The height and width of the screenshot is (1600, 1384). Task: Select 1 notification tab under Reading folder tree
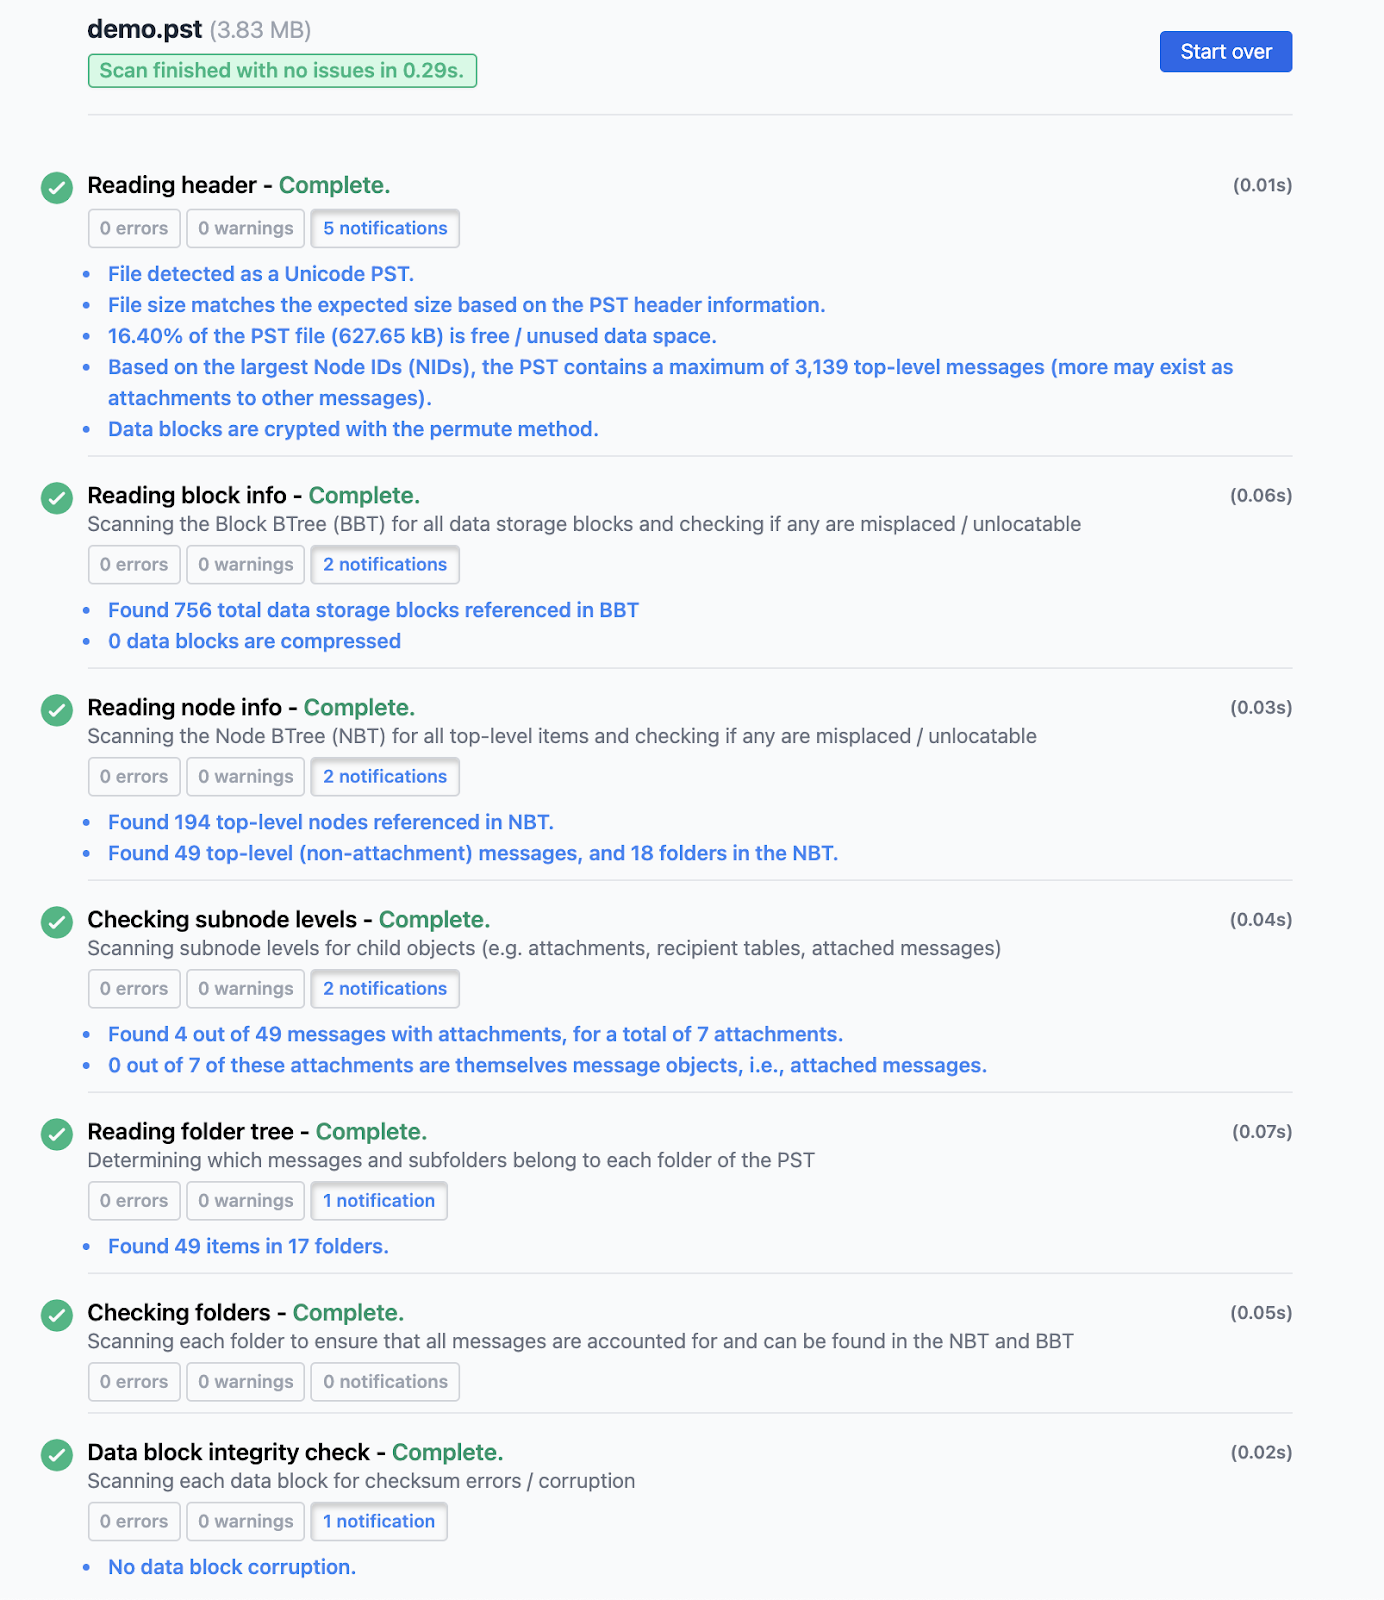[x=379, y=1201]
